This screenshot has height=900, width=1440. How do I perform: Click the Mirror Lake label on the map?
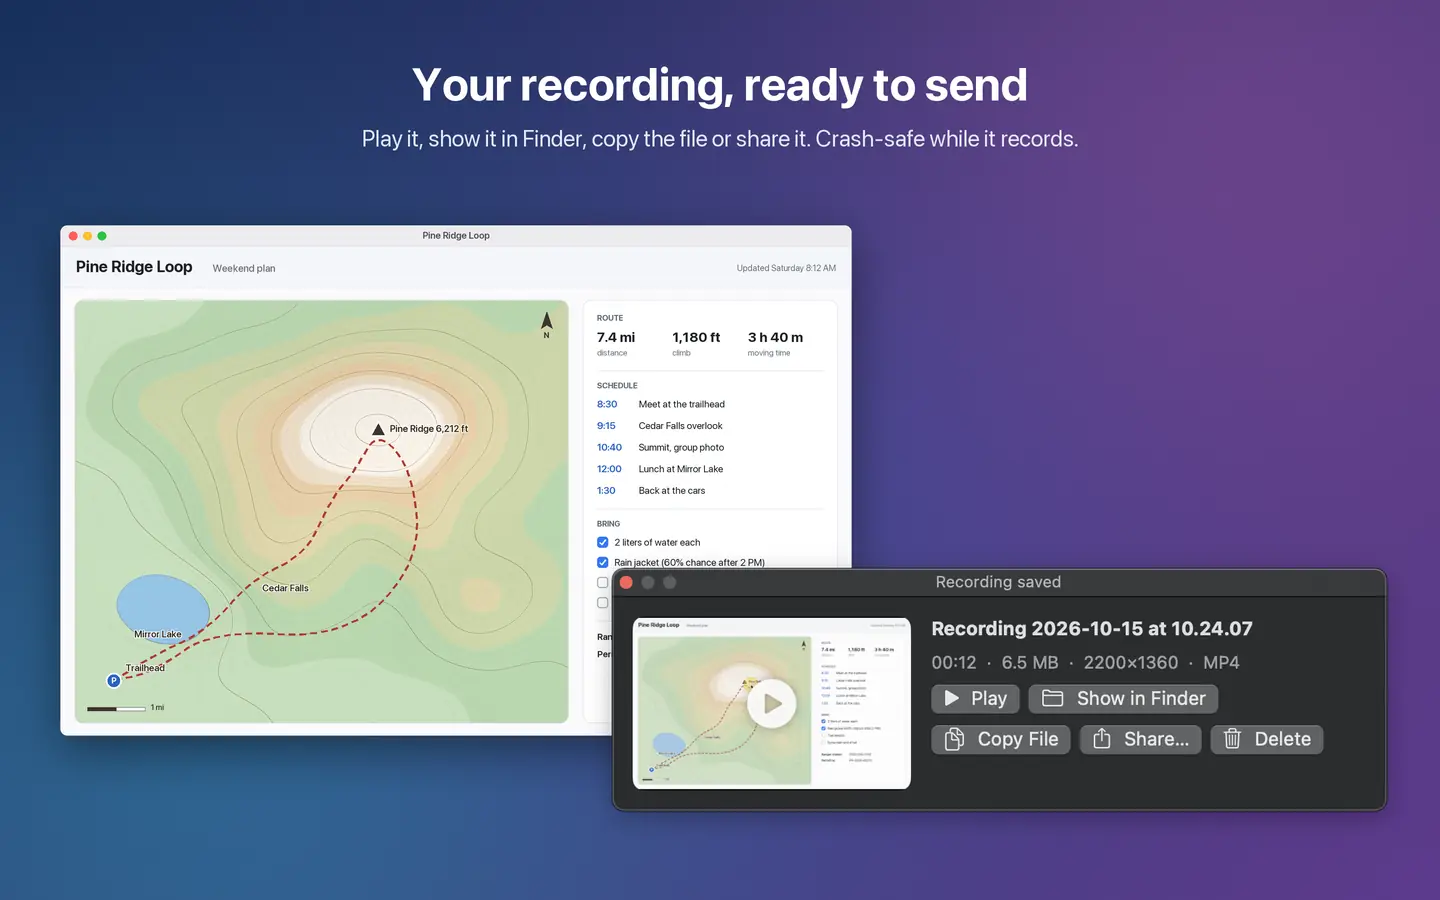(158, 634)
